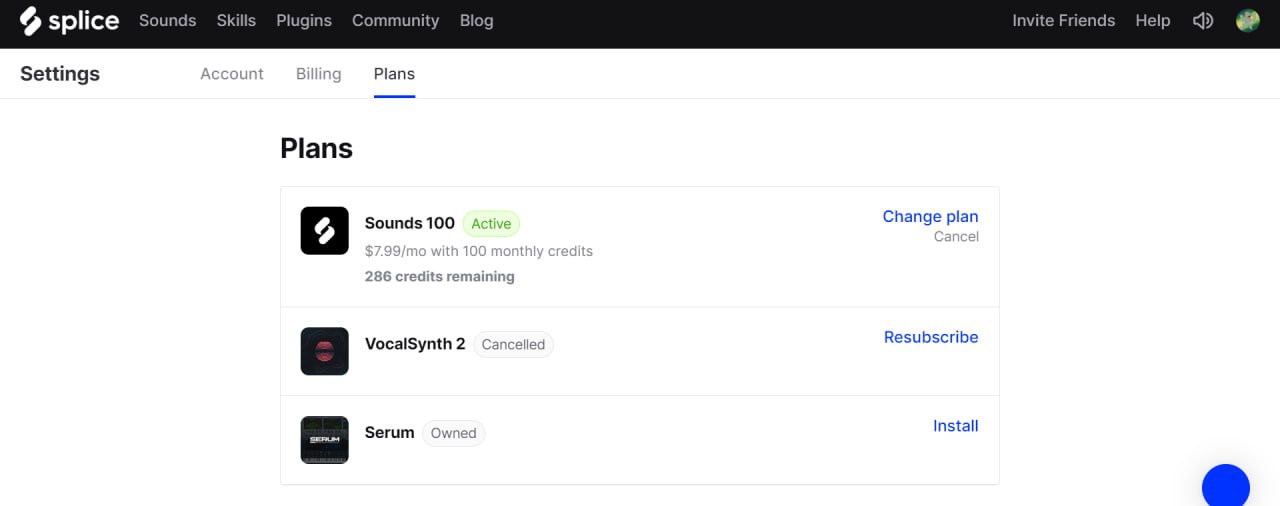Switch to the Account tab

232,74
